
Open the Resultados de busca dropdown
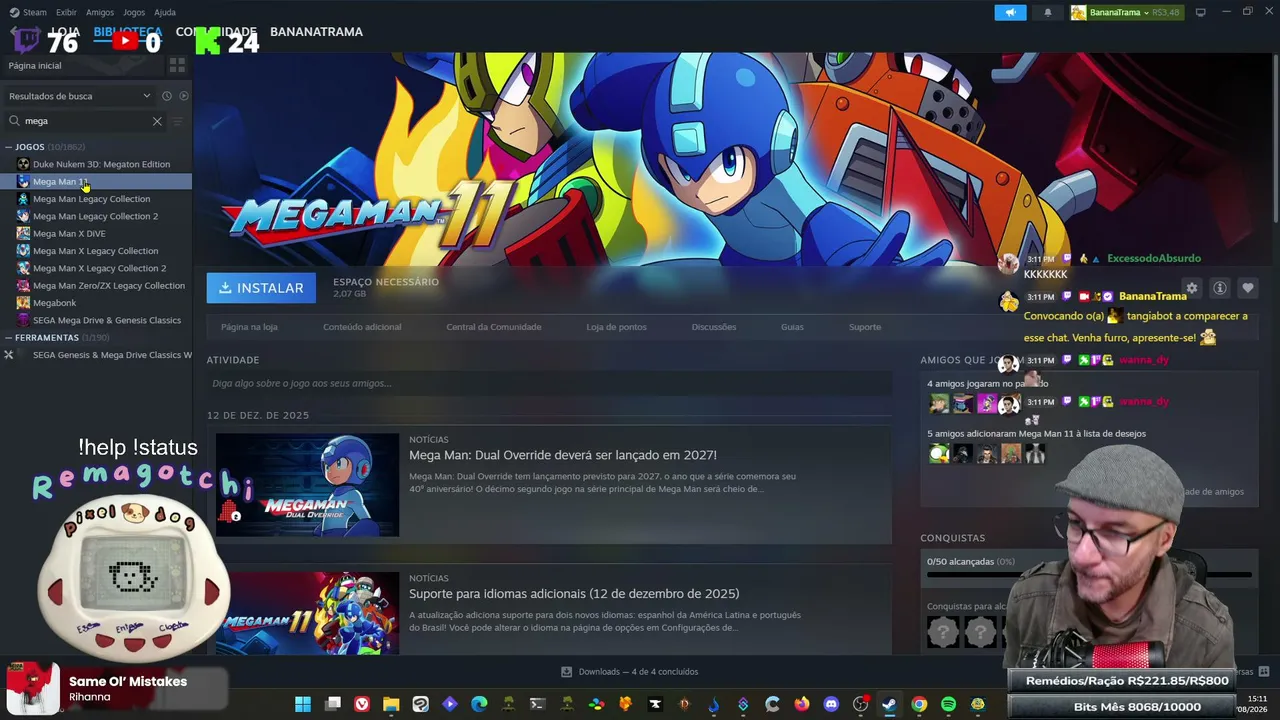coord(80,96)
